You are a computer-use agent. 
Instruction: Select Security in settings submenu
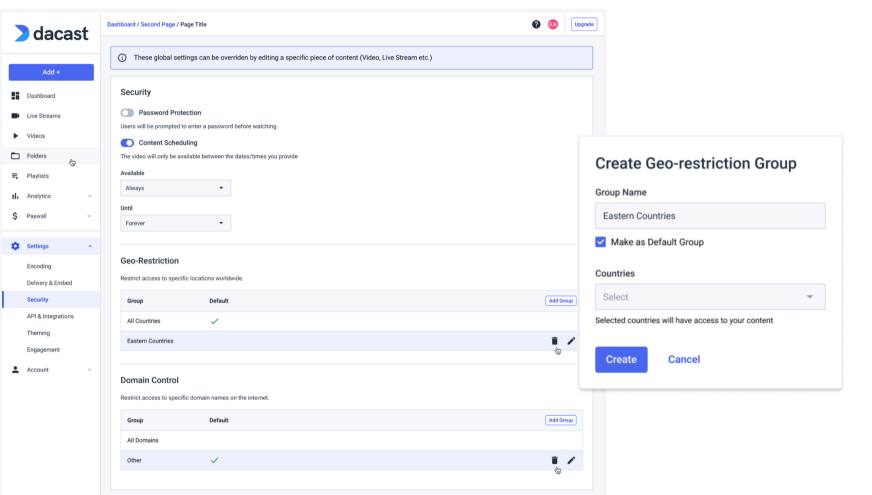tap(38, 299)
